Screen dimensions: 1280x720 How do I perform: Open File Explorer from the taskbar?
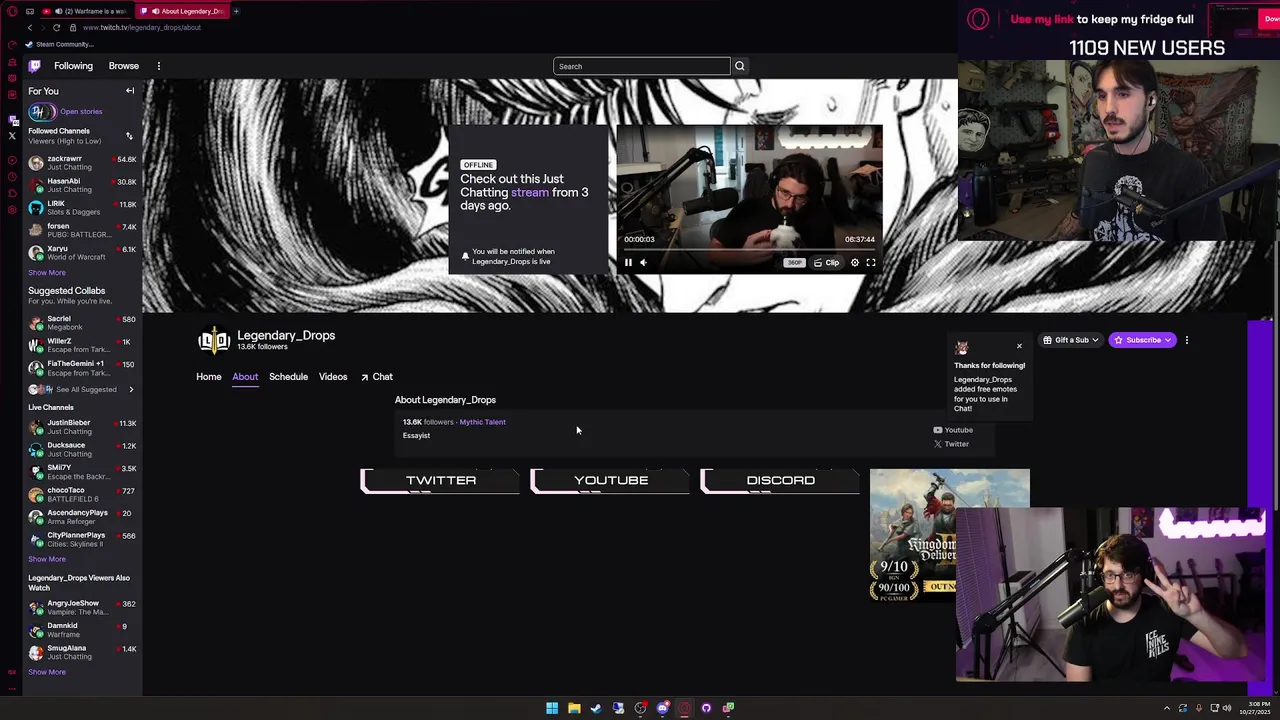point(574,708)
